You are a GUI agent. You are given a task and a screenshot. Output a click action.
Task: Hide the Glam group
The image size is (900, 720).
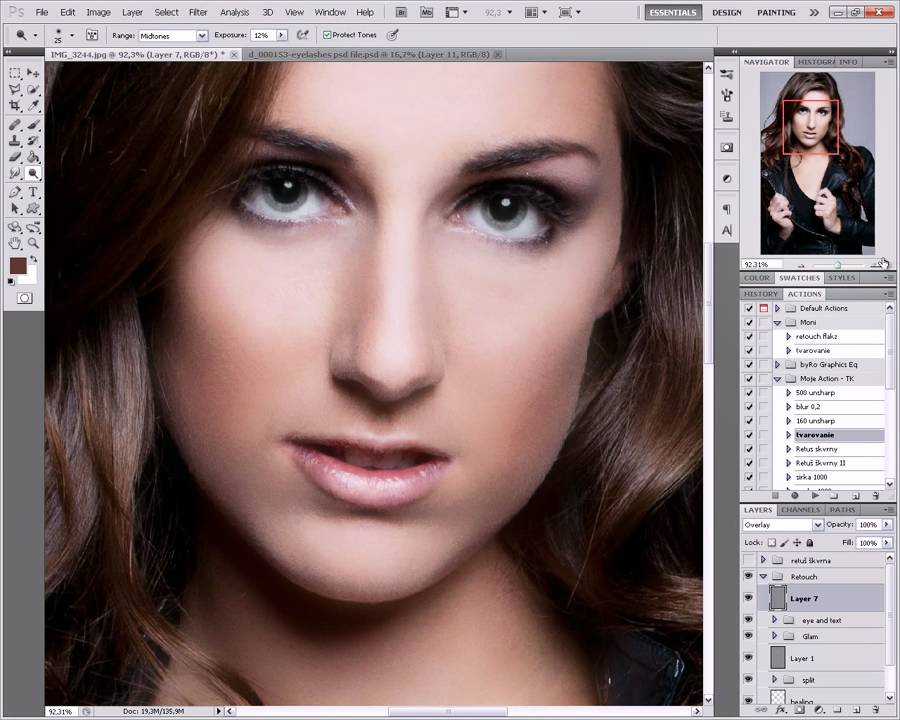[x=748, y=636]
